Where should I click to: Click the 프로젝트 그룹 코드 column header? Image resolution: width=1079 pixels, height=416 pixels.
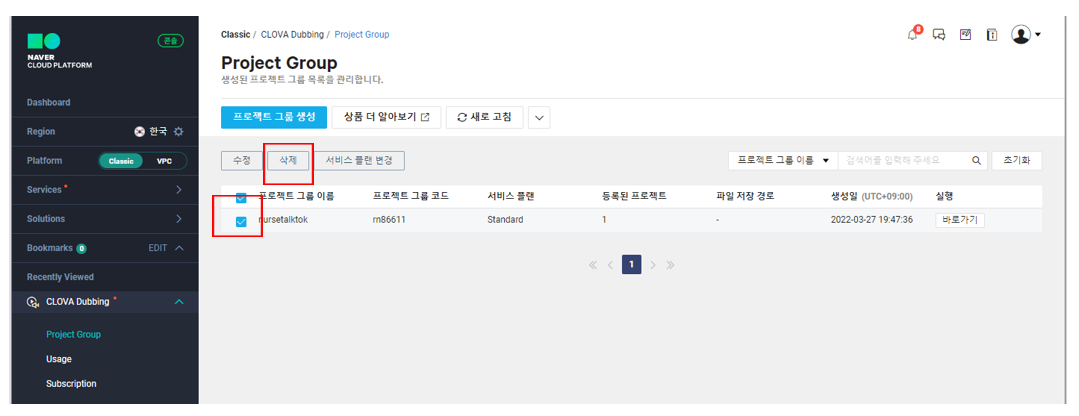[x=410, y=197]
